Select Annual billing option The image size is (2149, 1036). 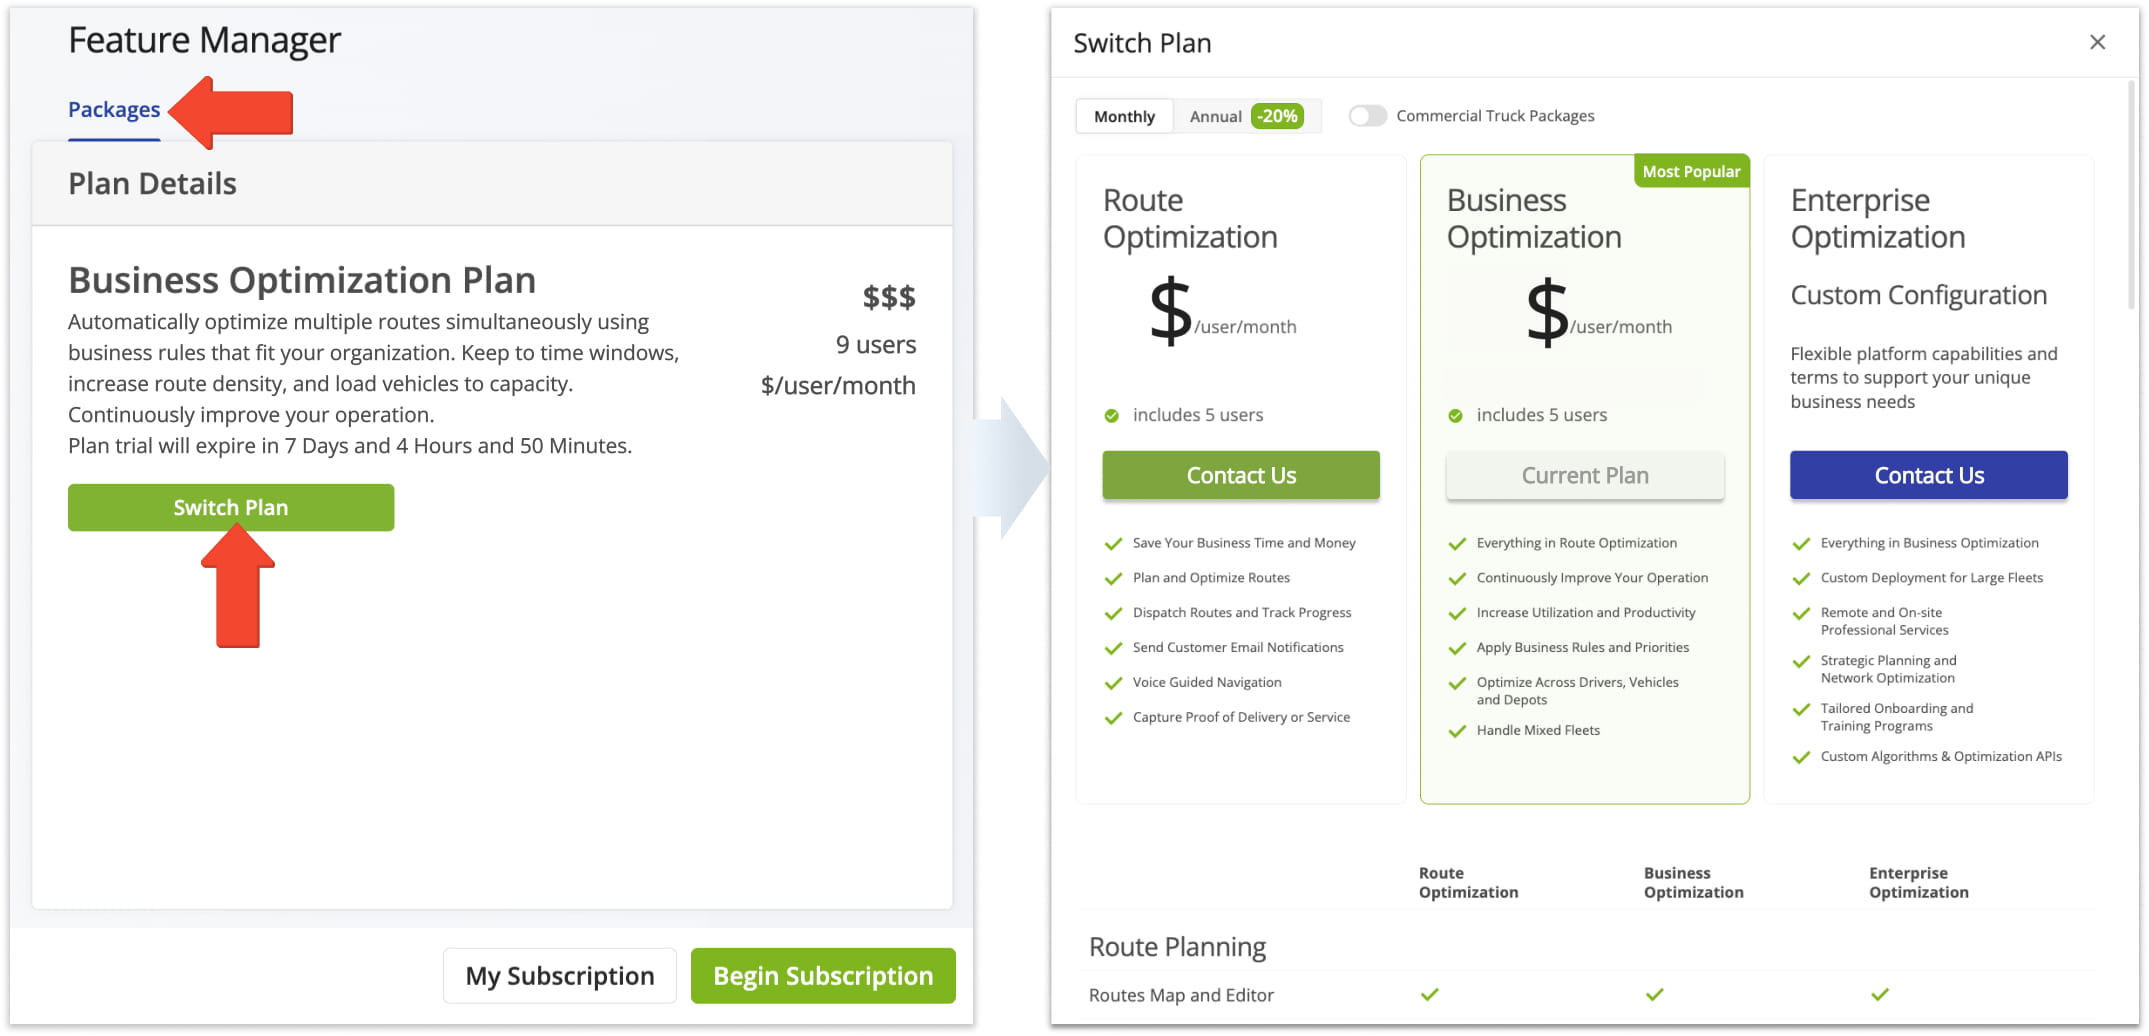pyautogui.click(x=1215, y=116)
